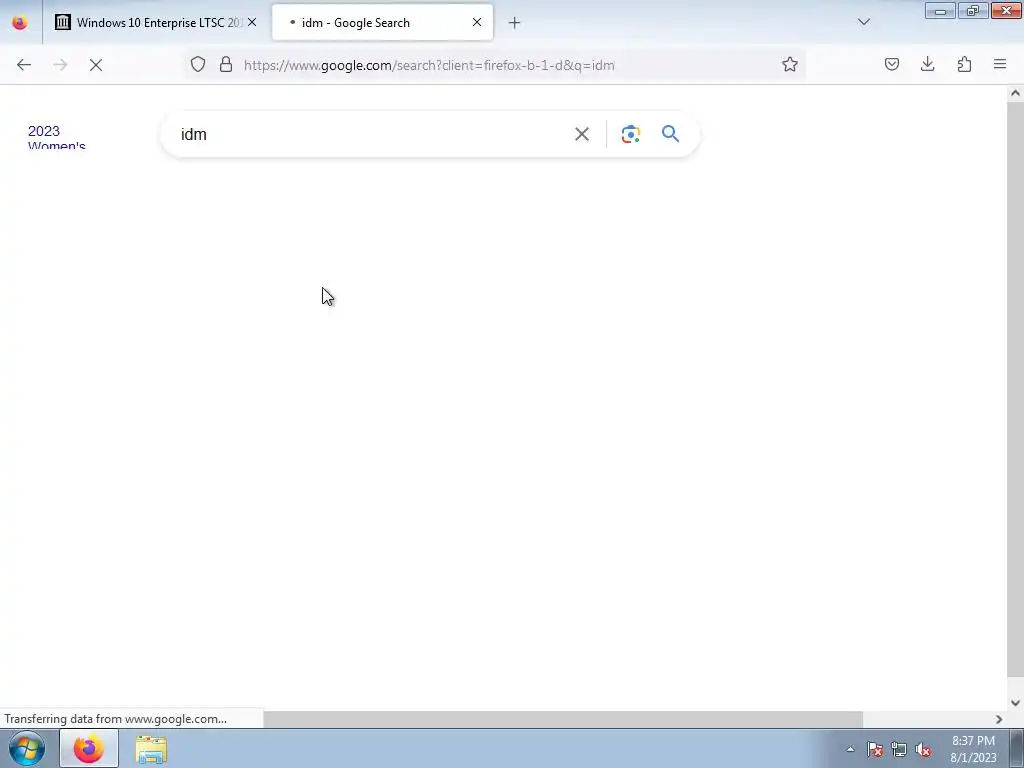Screen dimensions: 1024x768
Task: List all tabs dropdown arrow
Action: tap(864, 22)
